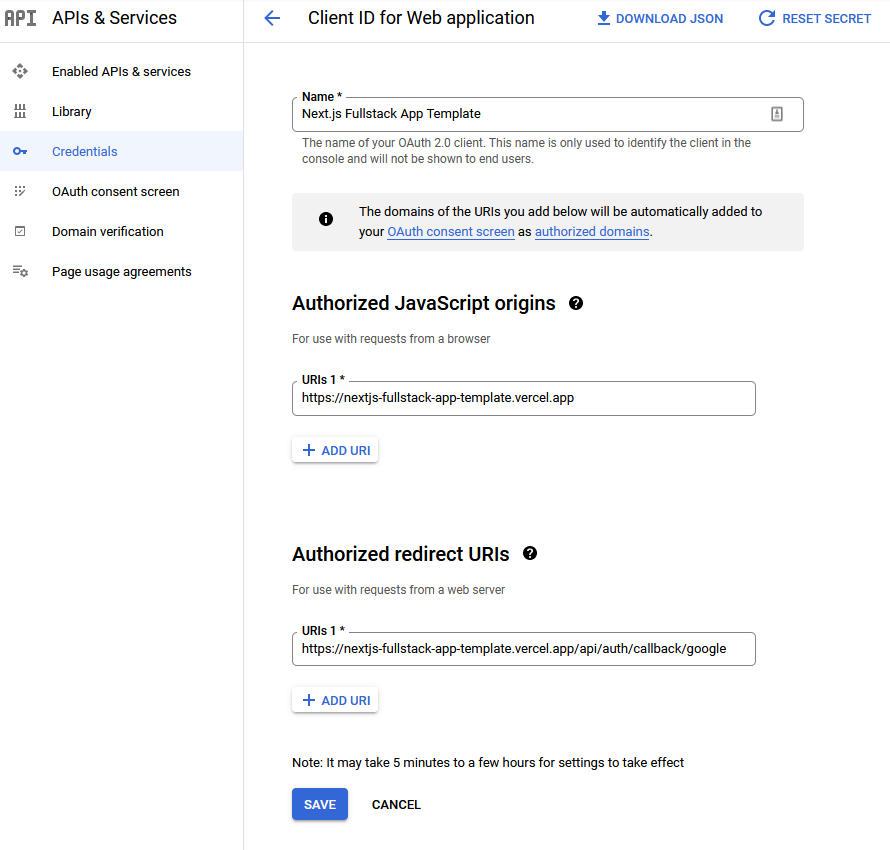Screen dimensions: 890x850
Task: Open help for Authorized JavaScript origins
Action: [x=576, y=303]
